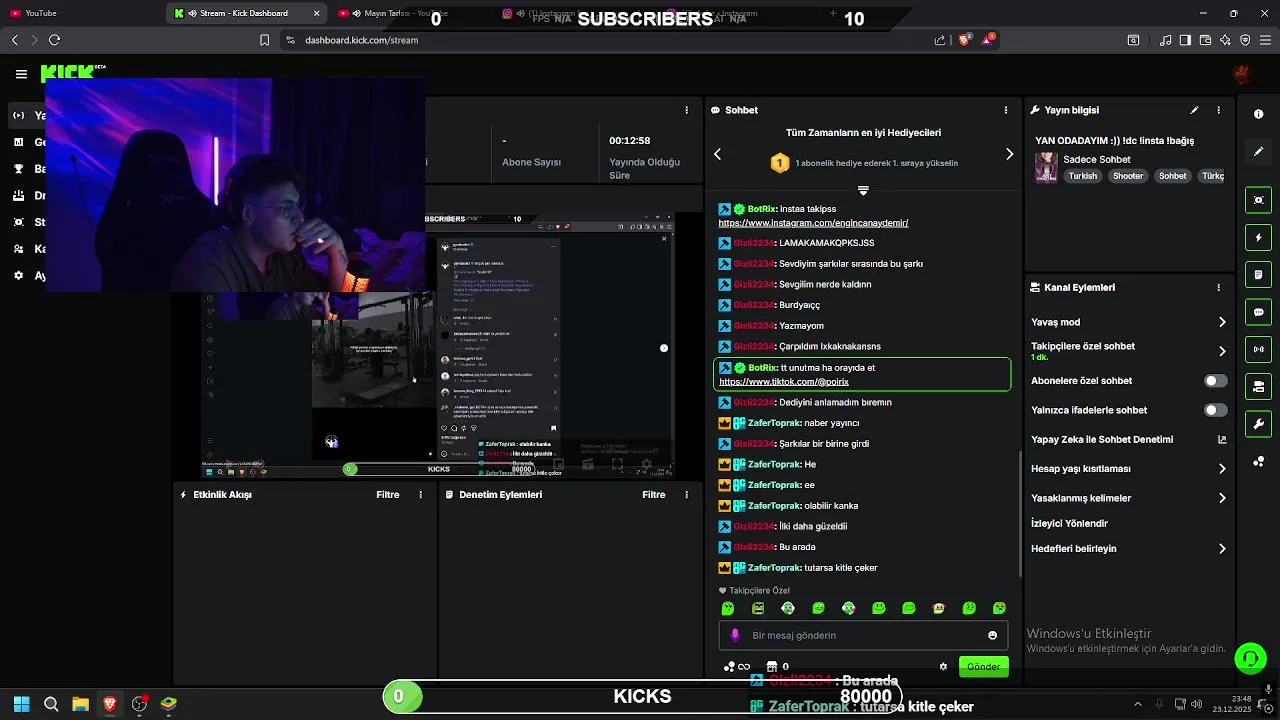The image size is (1280, 720).
Task: Open the wrench tools sidebar icon
Action: coord(1259,424)
